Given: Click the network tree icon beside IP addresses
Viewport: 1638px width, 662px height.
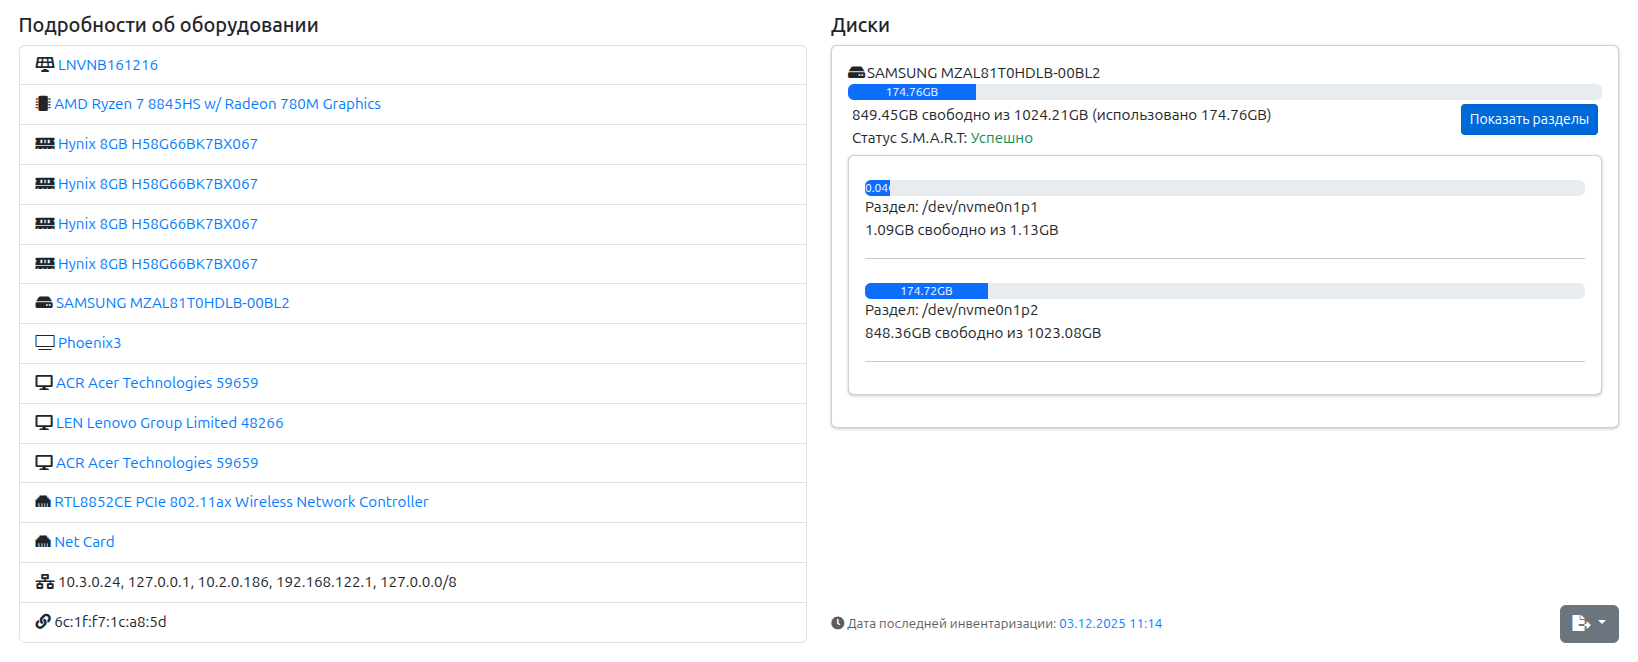Looking at the screenshot, I should [x=45, y=582].
